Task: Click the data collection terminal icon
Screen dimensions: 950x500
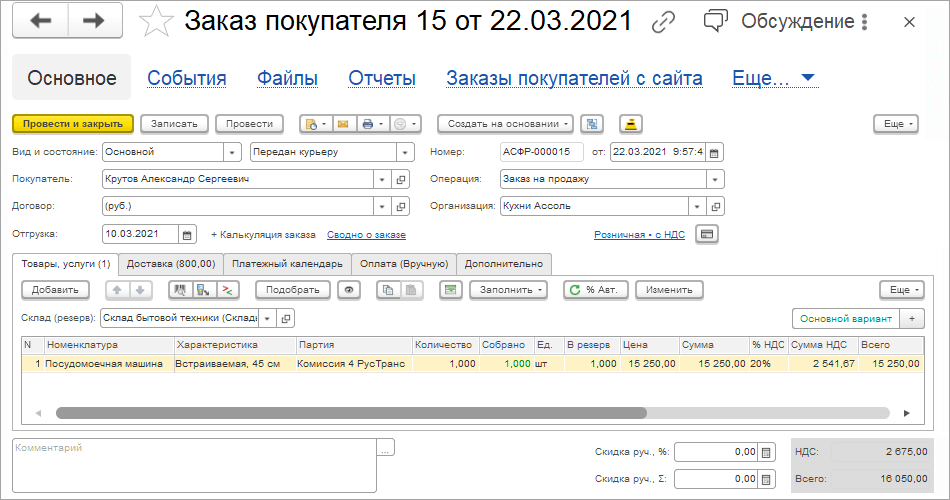Action: 204,290
